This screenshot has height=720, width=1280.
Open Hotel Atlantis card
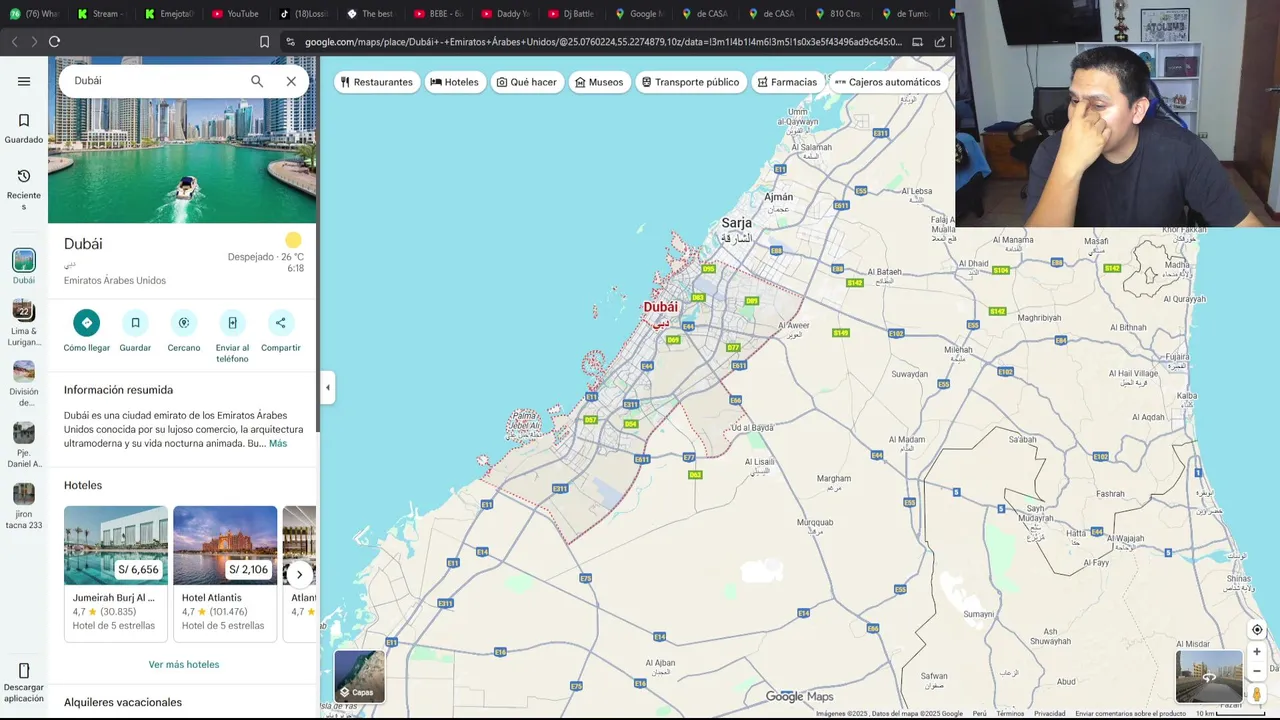tap(225, 572)
